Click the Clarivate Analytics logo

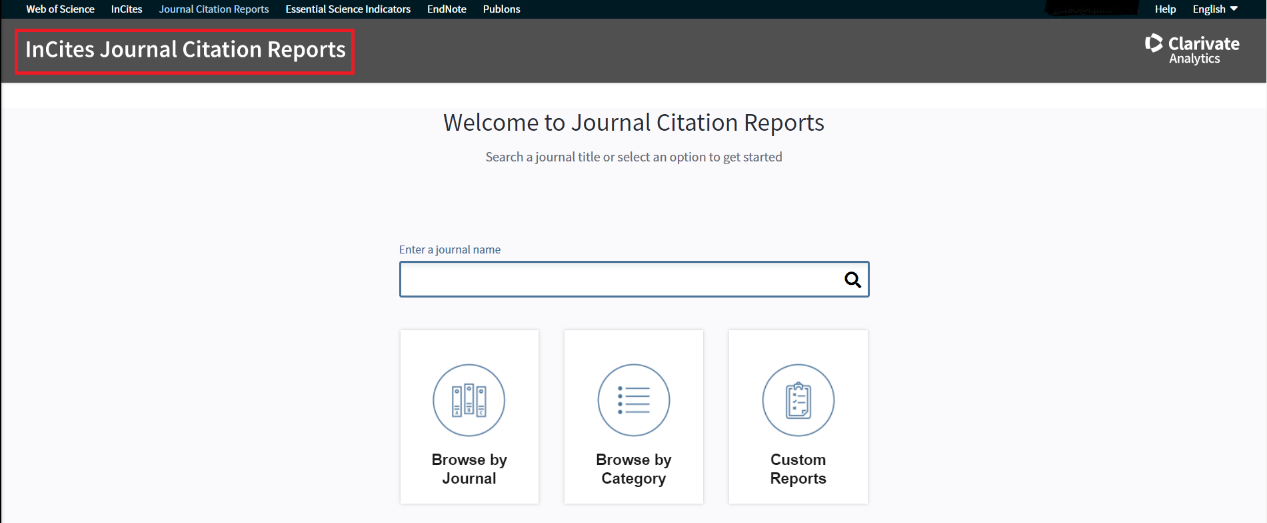click(x=1192, y=49)
